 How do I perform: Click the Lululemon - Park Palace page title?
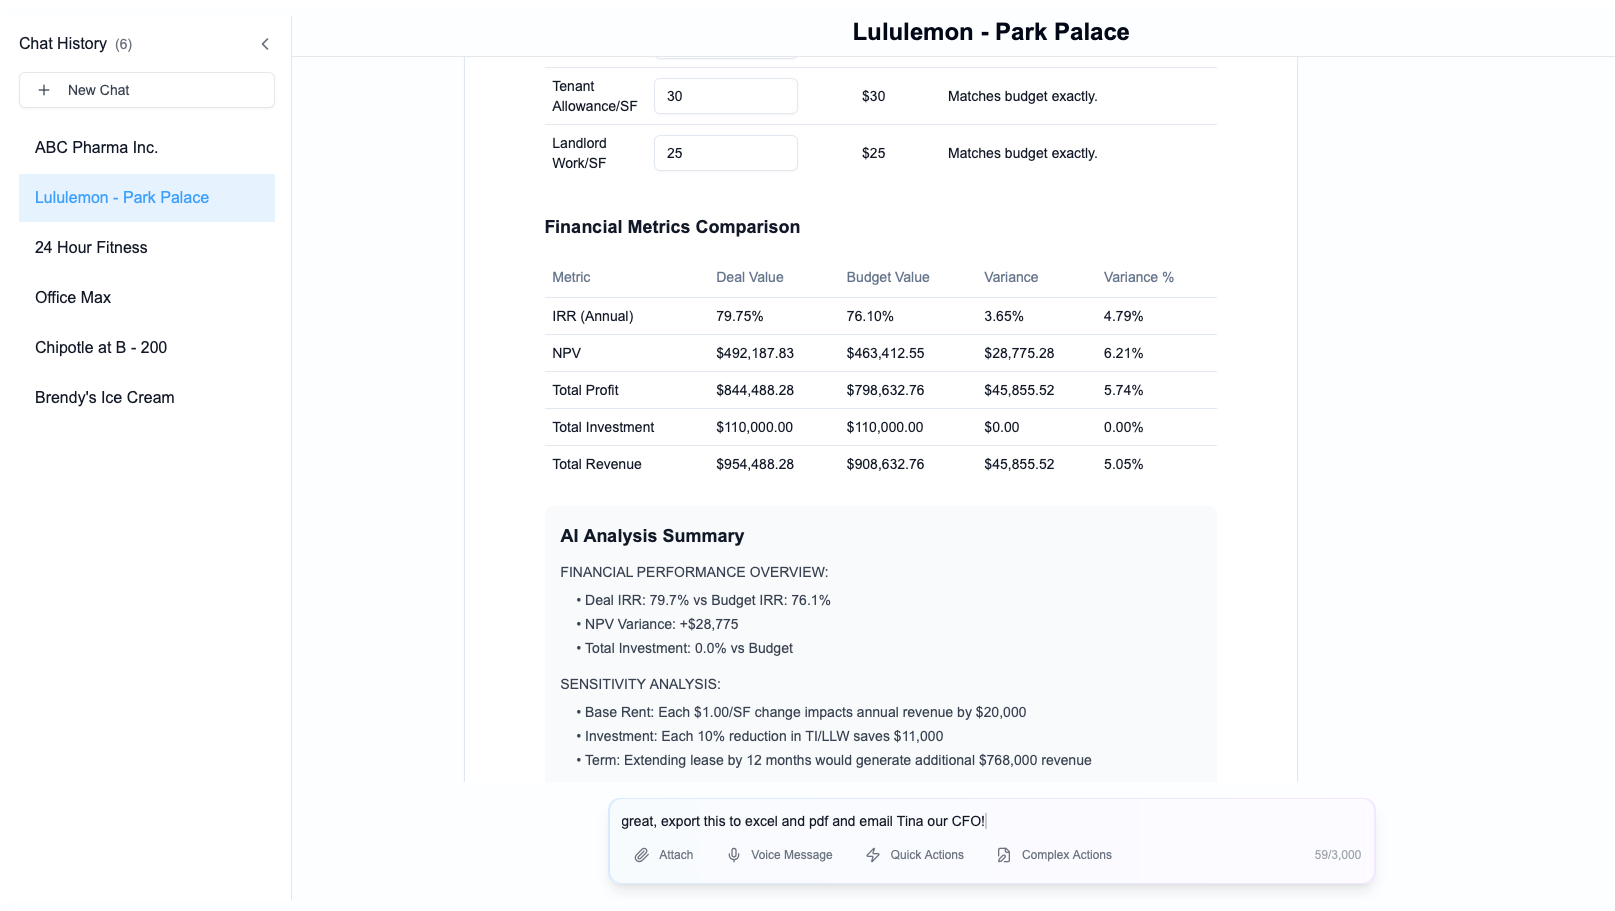coord(991,32)
